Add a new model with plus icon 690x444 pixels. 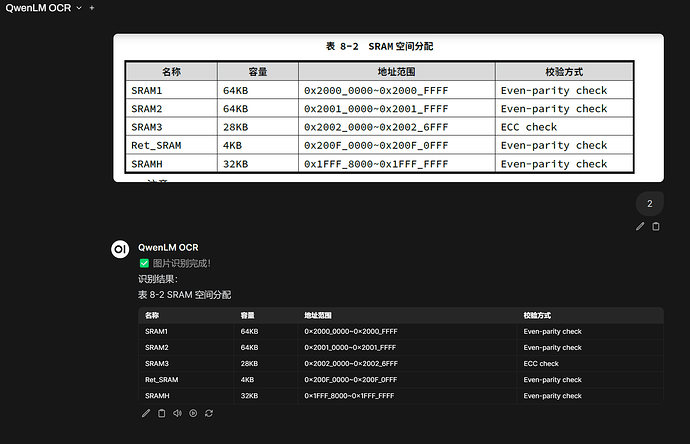pyautogui.click(x=92, y=8)
